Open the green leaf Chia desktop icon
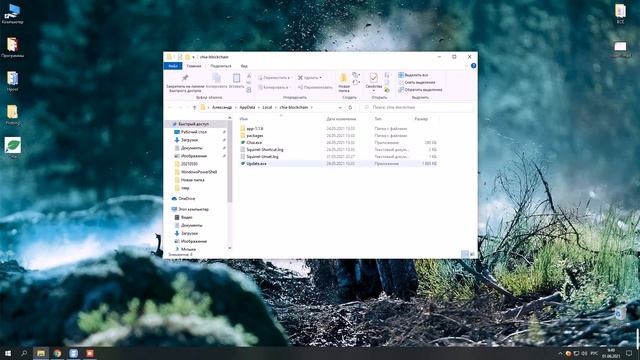640x360 pixels. (x=13, y=147)
